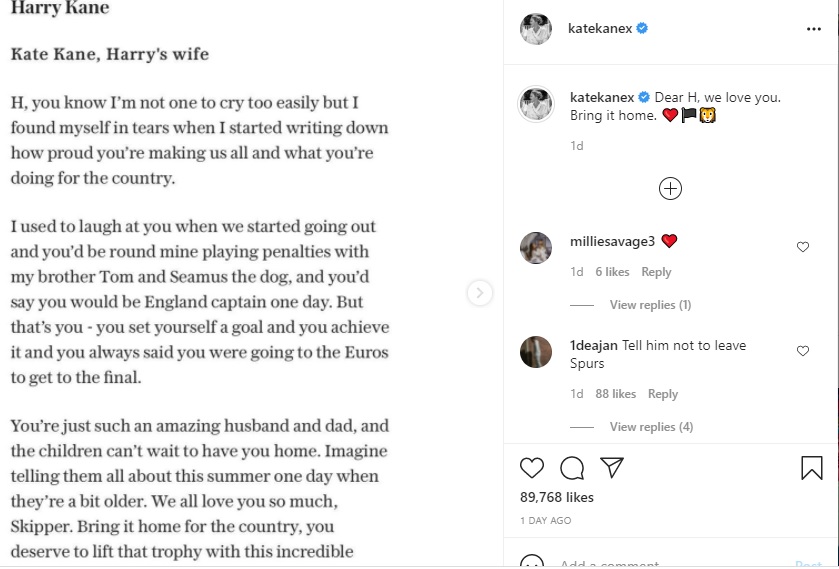Expand View replies (4) under 1deajan
839x569 pixels.
coord(651,427)
